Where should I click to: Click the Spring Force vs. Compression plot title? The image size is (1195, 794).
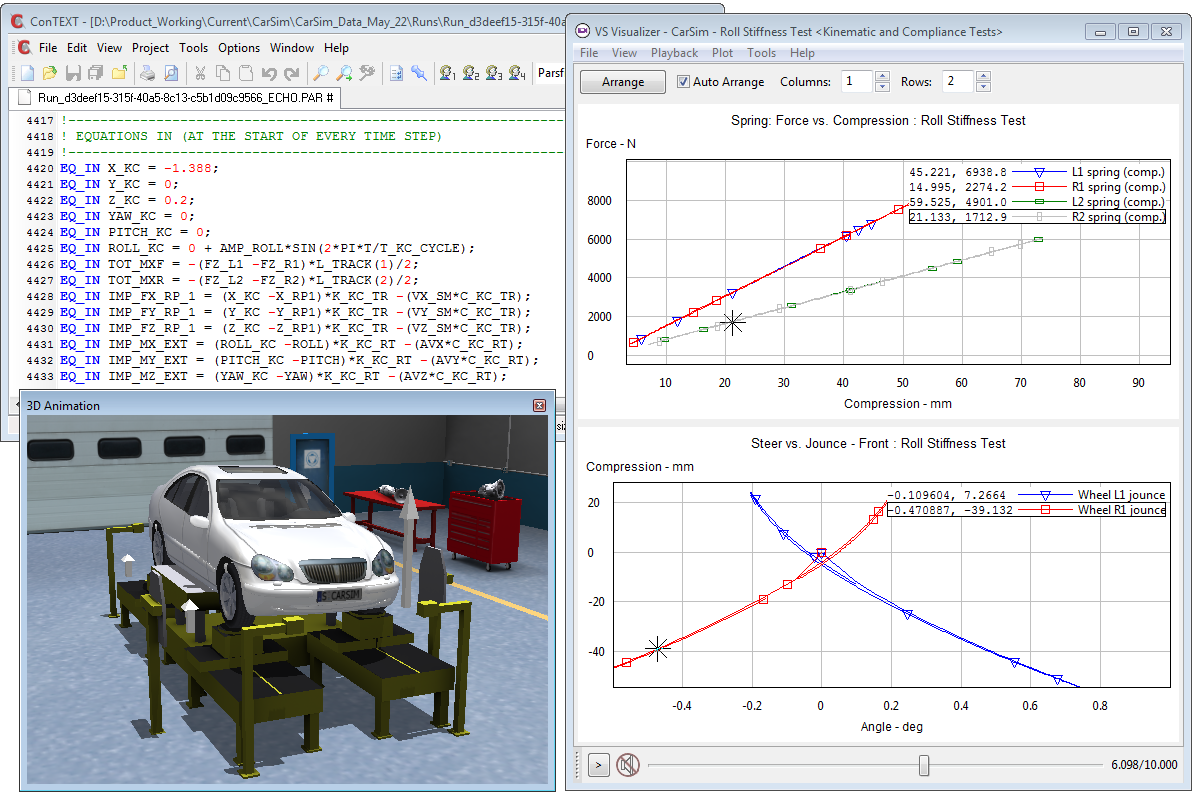[x=878, y=120]
